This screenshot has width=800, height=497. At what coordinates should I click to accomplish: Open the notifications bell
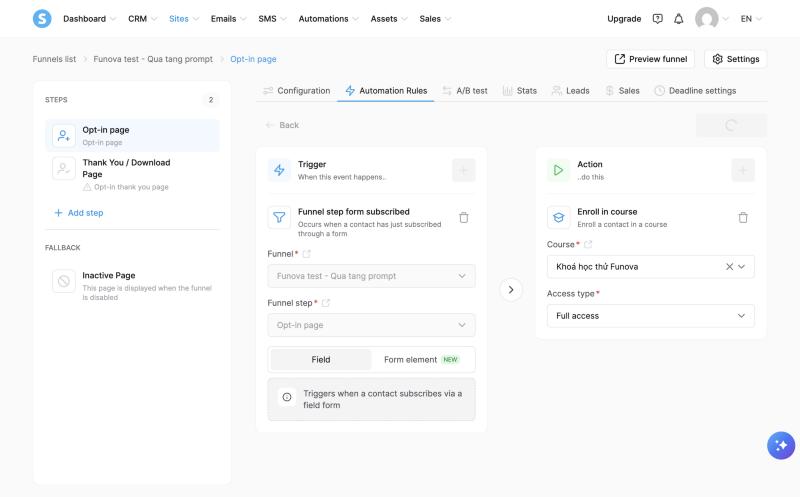(x=679, y=19)
